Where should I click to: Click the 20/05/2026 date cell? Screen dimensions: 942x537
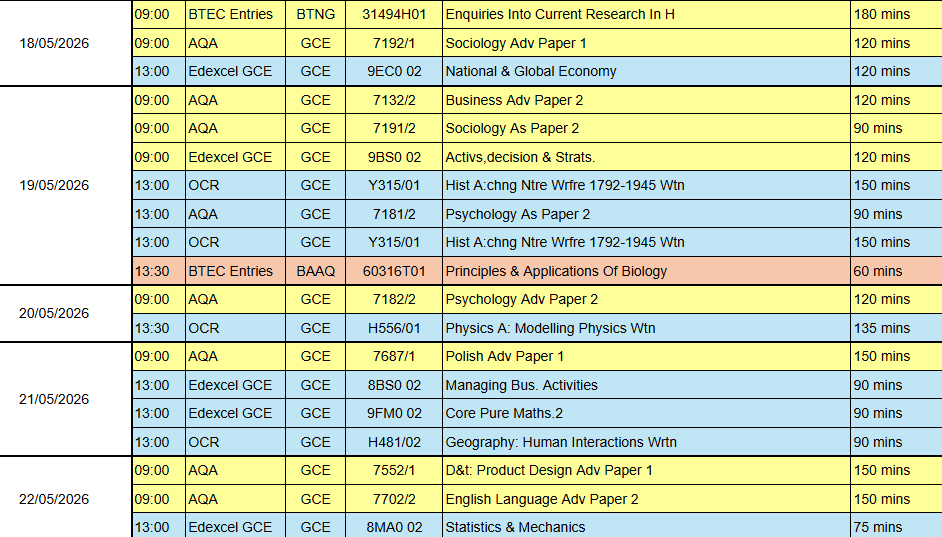[54, 313]
